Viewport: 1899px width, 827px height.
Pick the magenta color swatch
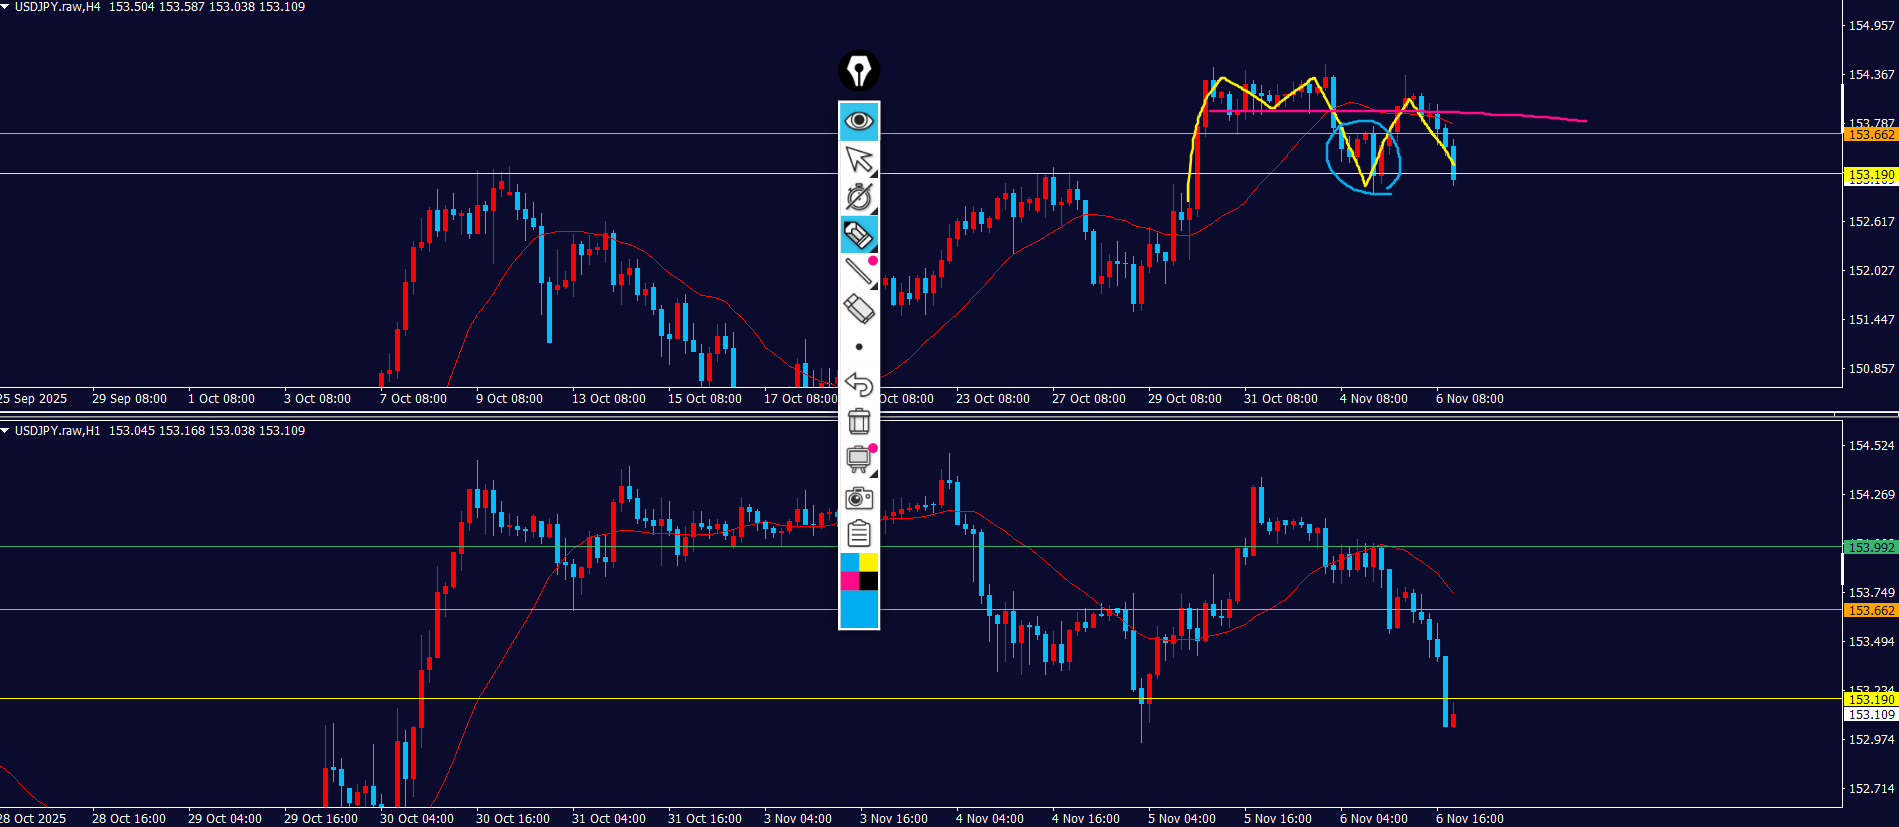tap(849, 581)
